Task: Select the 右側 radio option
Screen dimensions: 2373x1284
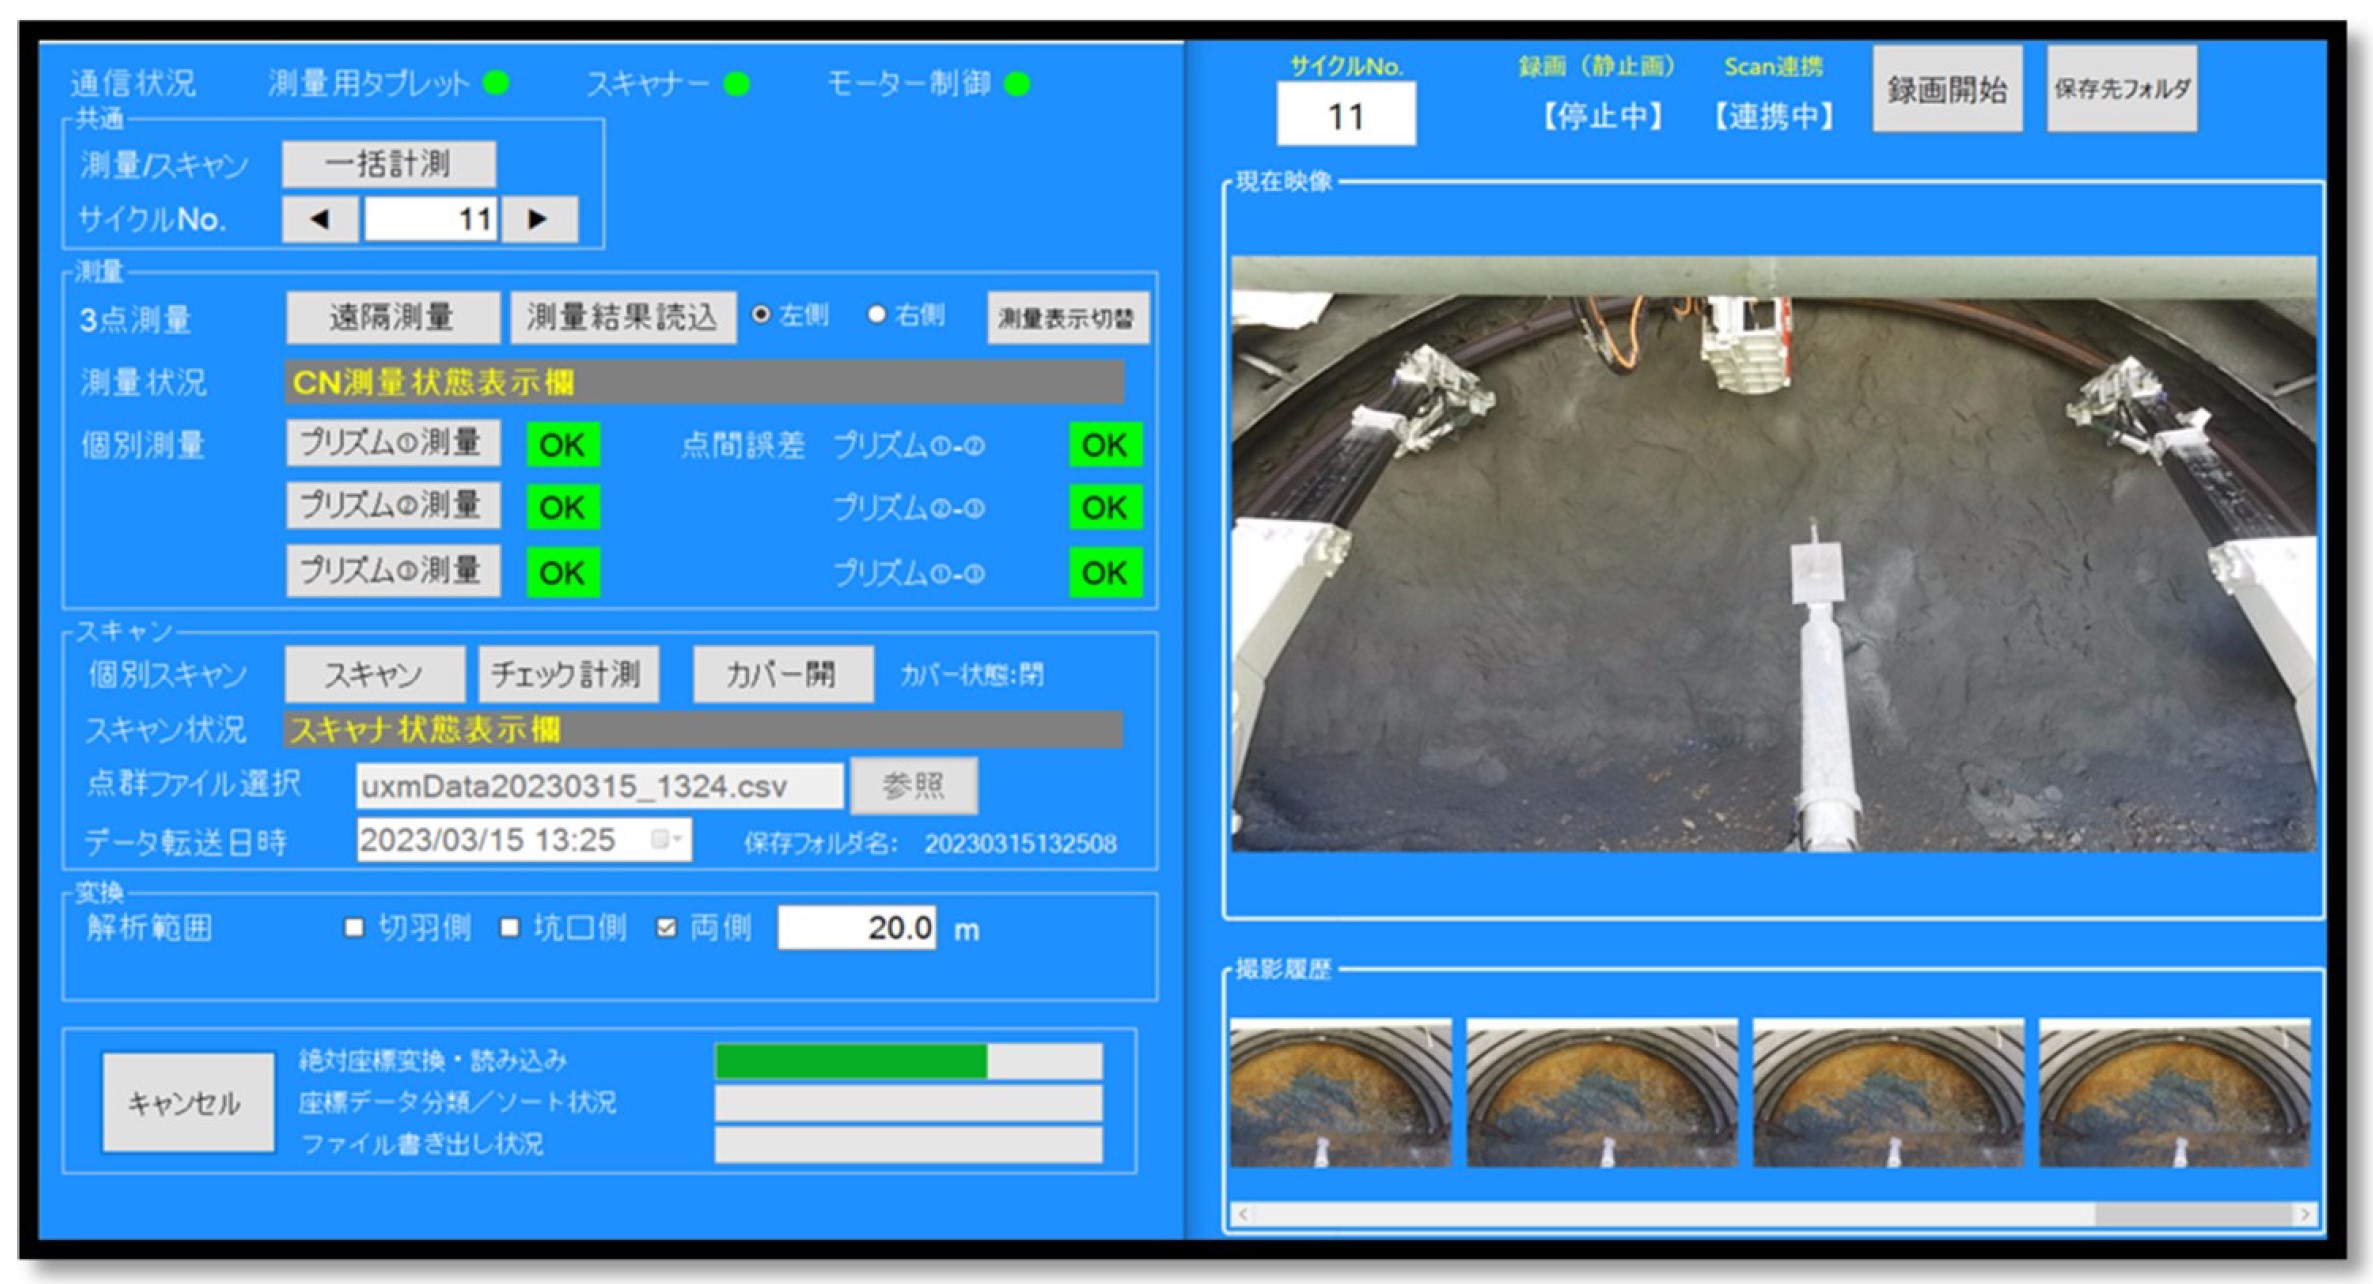Action: pyautogui.click(x=878, y=318)
